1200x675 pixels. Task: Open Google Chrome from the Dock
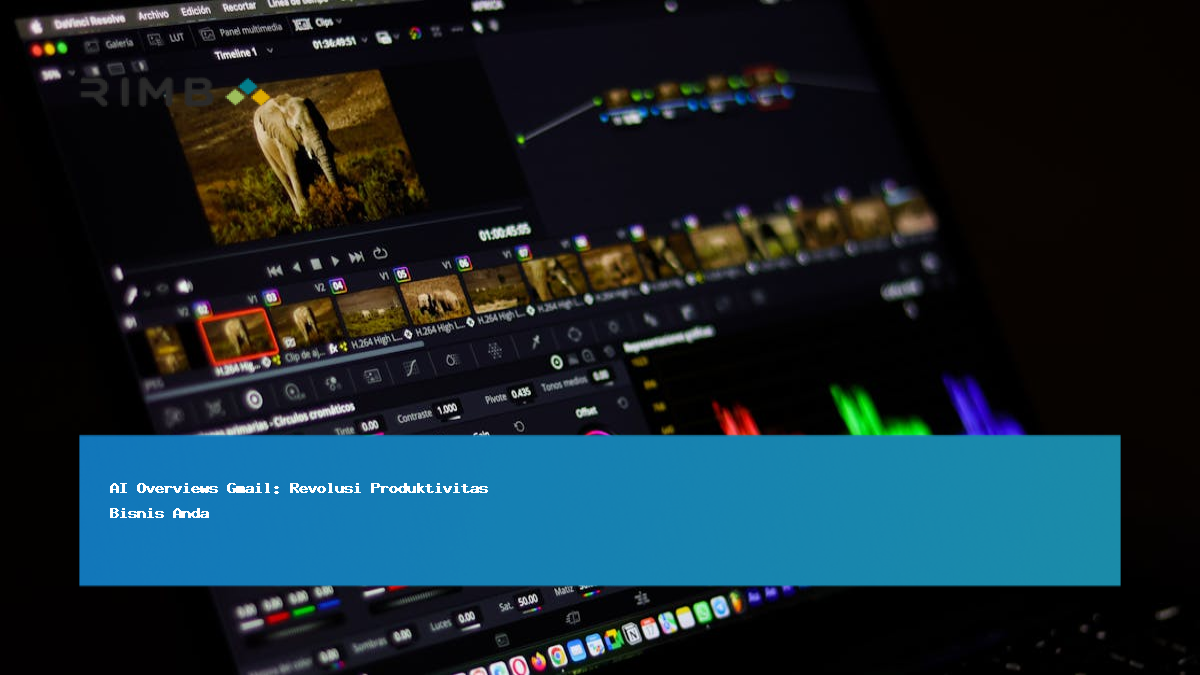click(558, 656)
